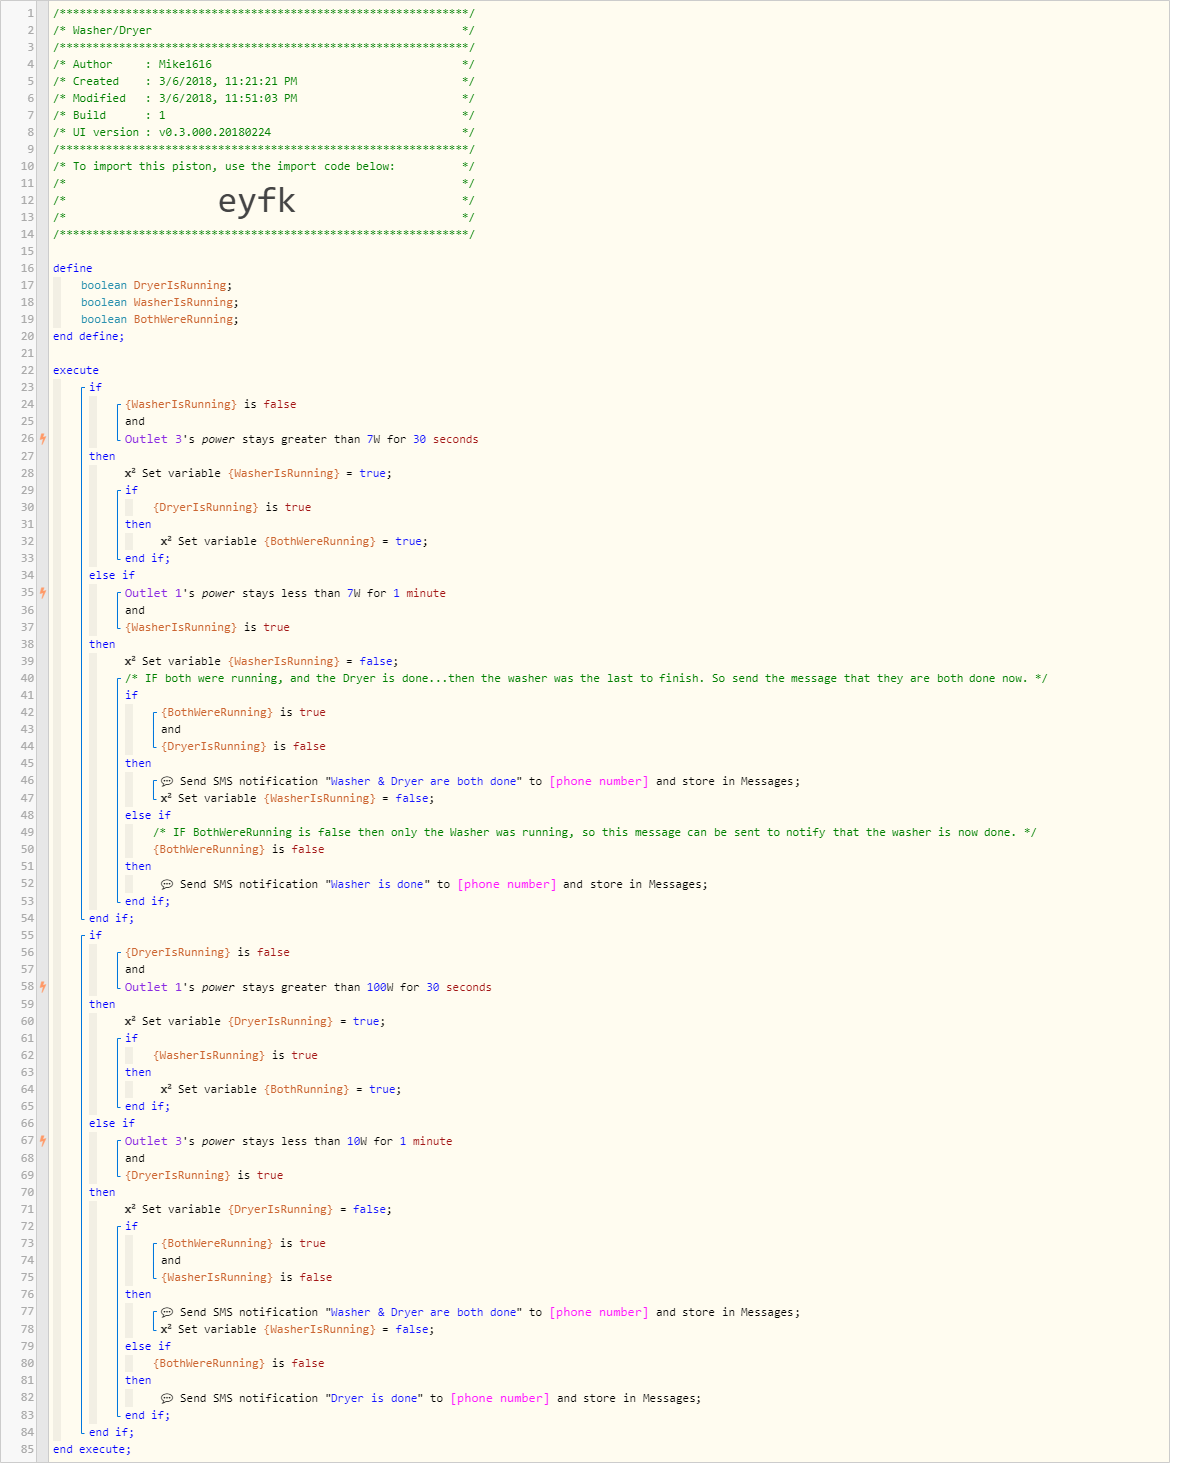The width and height of the screenshot is (1178, 1471).
Task: Click "boolean BothWereRunning;" declaration
Action: point(160,319)
